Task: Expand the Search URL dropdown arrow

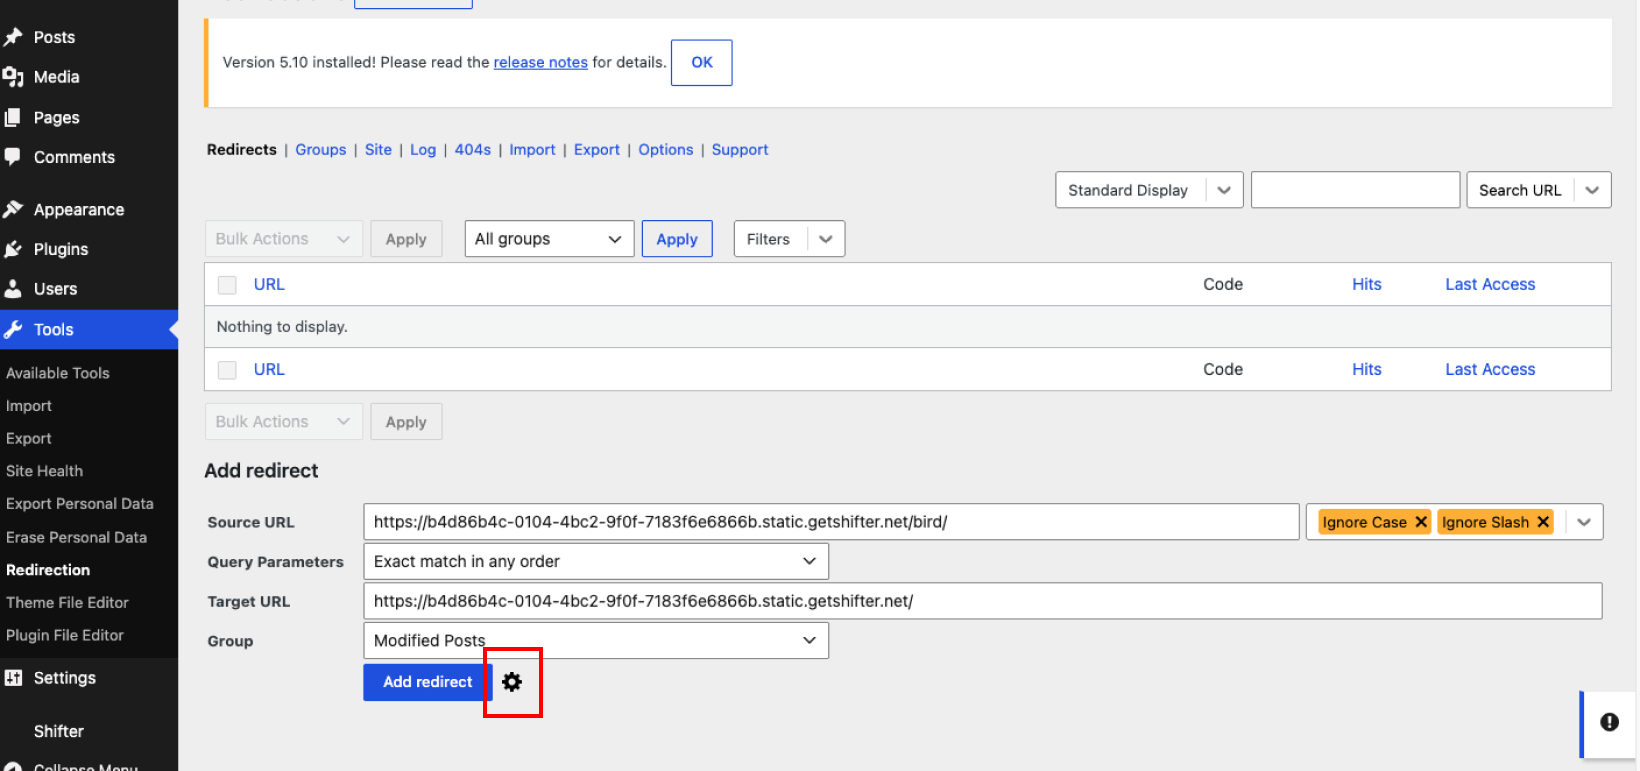Action: pos(1592,190)
